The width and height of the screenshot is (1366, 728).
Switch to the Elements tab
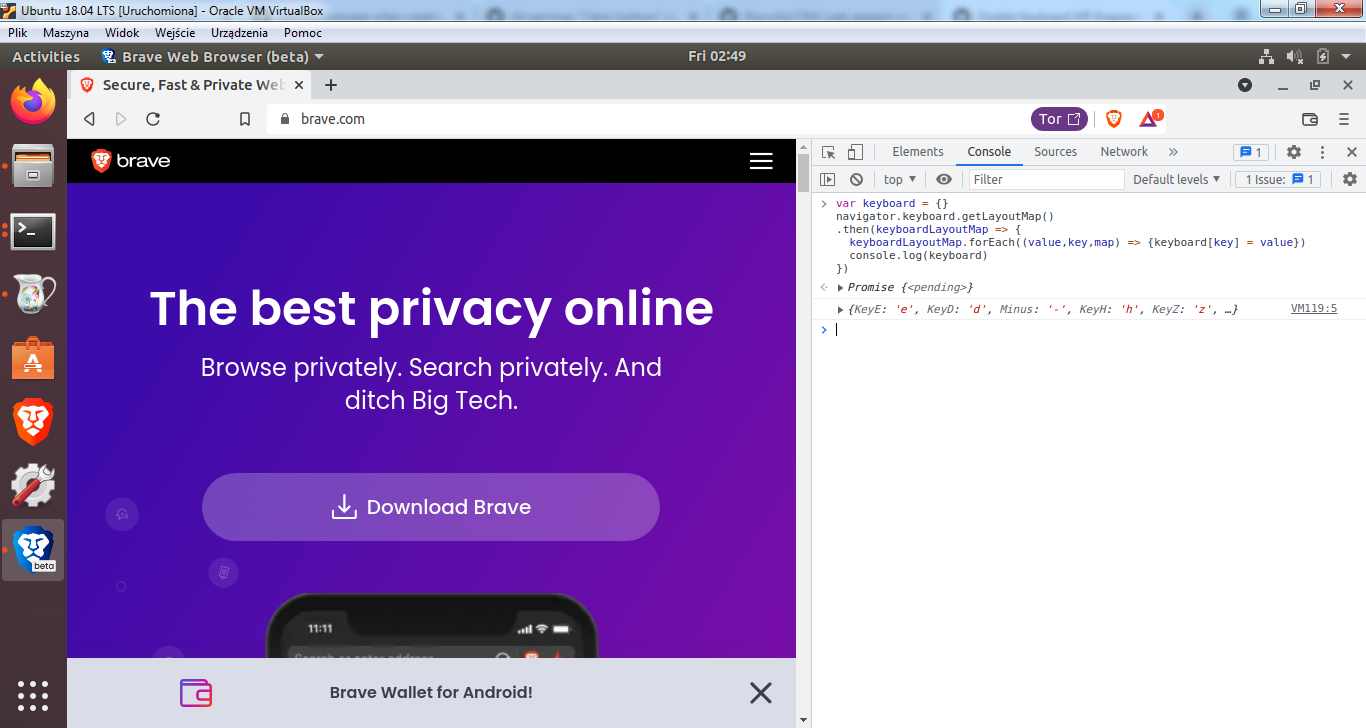917,151
